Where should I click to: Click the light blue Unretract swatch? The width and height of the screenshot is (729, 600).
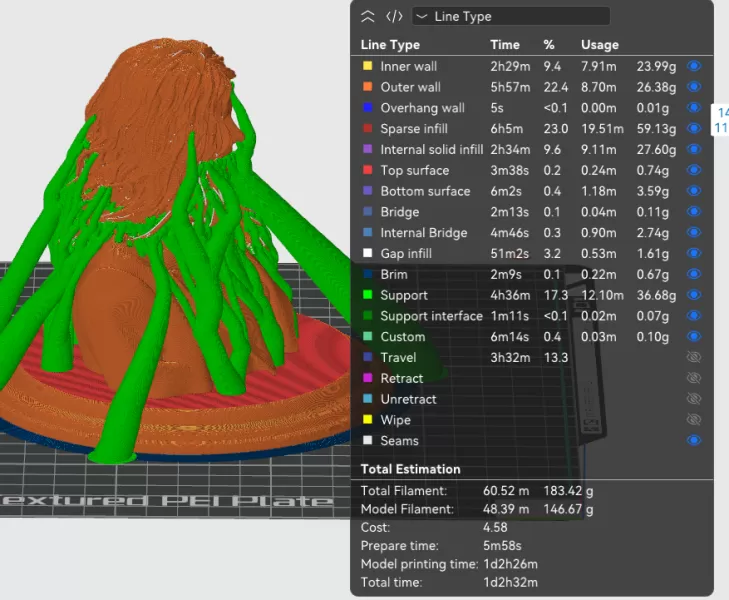(x=367, y=399)
